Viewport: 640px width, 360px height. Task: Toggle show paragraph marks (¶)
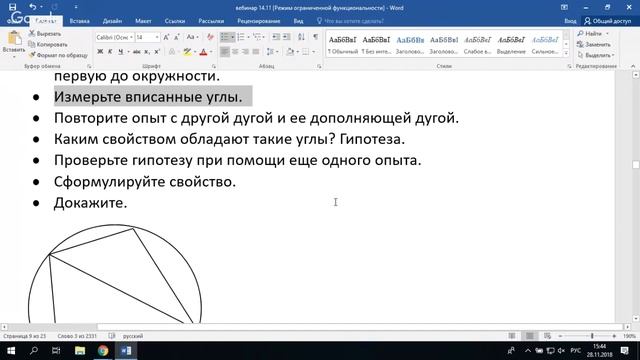316,37
